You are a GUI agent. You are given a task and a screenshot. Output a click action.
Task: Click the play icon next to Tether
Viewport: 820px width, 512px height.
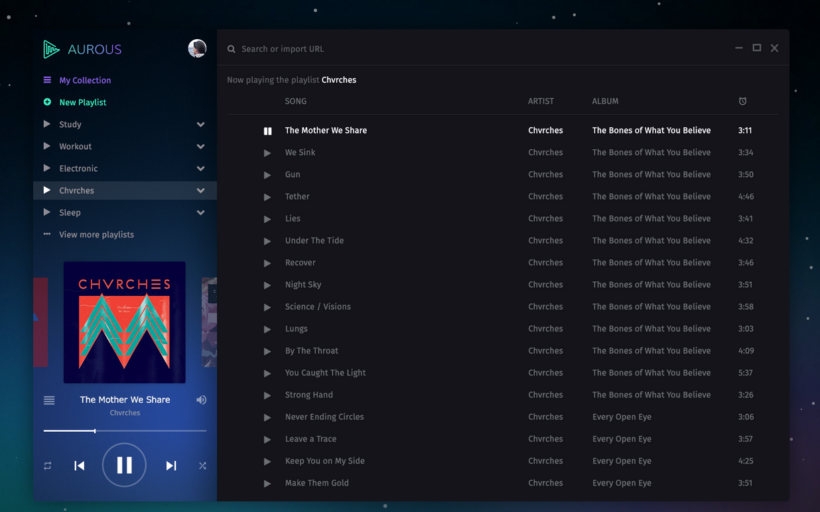pyautogui.click(x=267, y=197)
